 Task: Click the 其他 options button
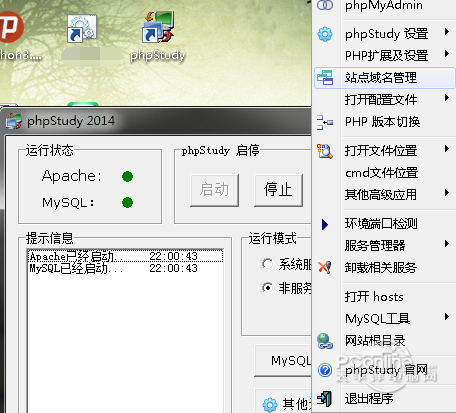[283, 402]
